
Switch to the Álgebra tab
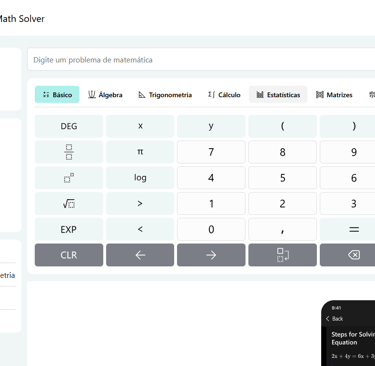[x=105, y=95]
